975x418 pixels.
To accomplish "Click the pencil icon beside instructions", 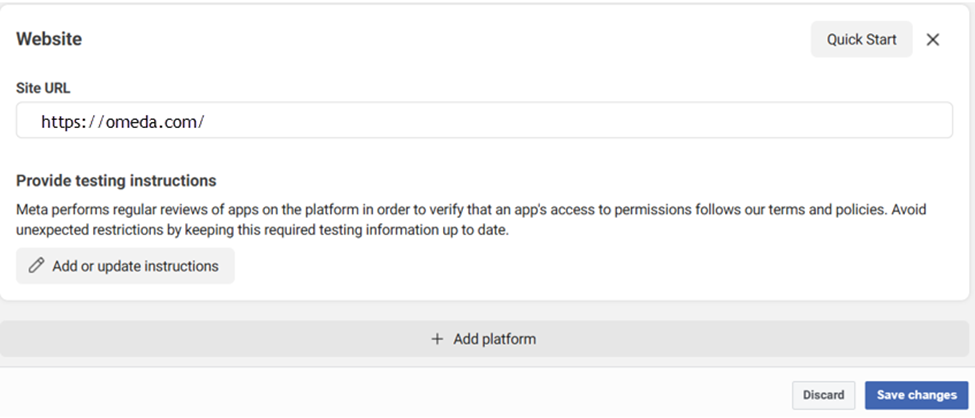I will [x=37, y=266].
